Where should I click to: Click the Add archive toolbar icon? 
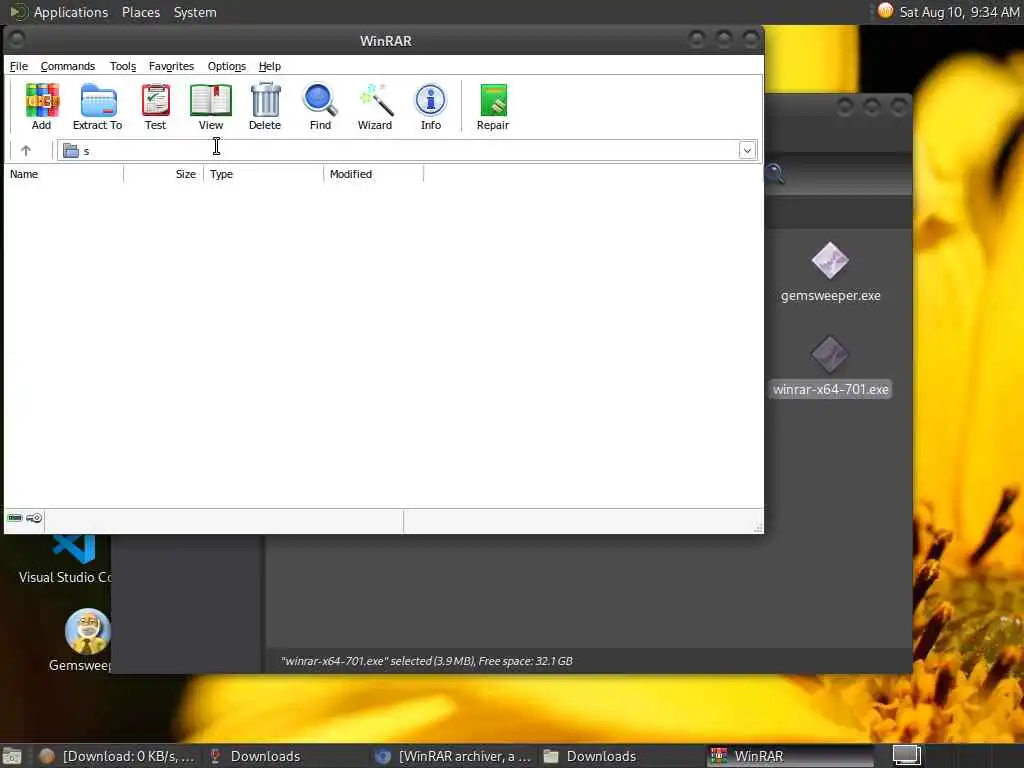pyautogui.click(x=42, y=106)
